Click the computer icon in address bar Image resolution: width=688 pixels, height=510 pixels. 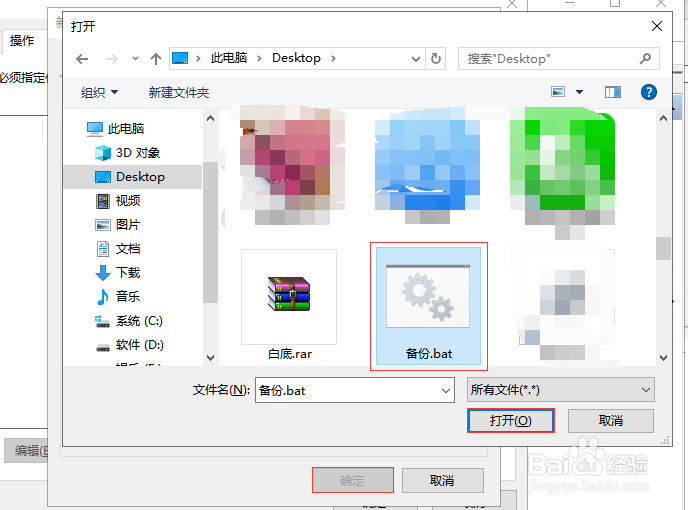pyautogui.click(x=180, y=58)
